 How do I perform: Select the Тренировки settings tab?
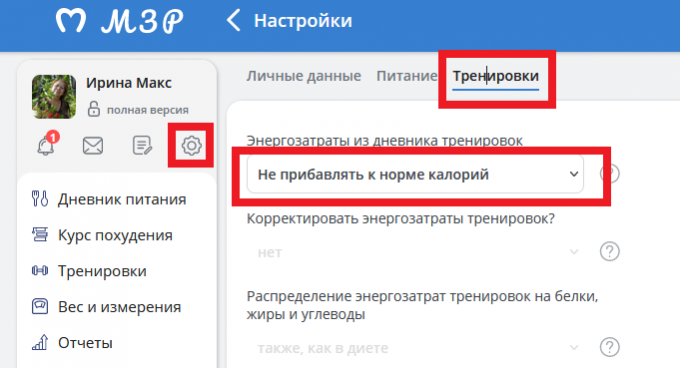click(x=496, y=76)
